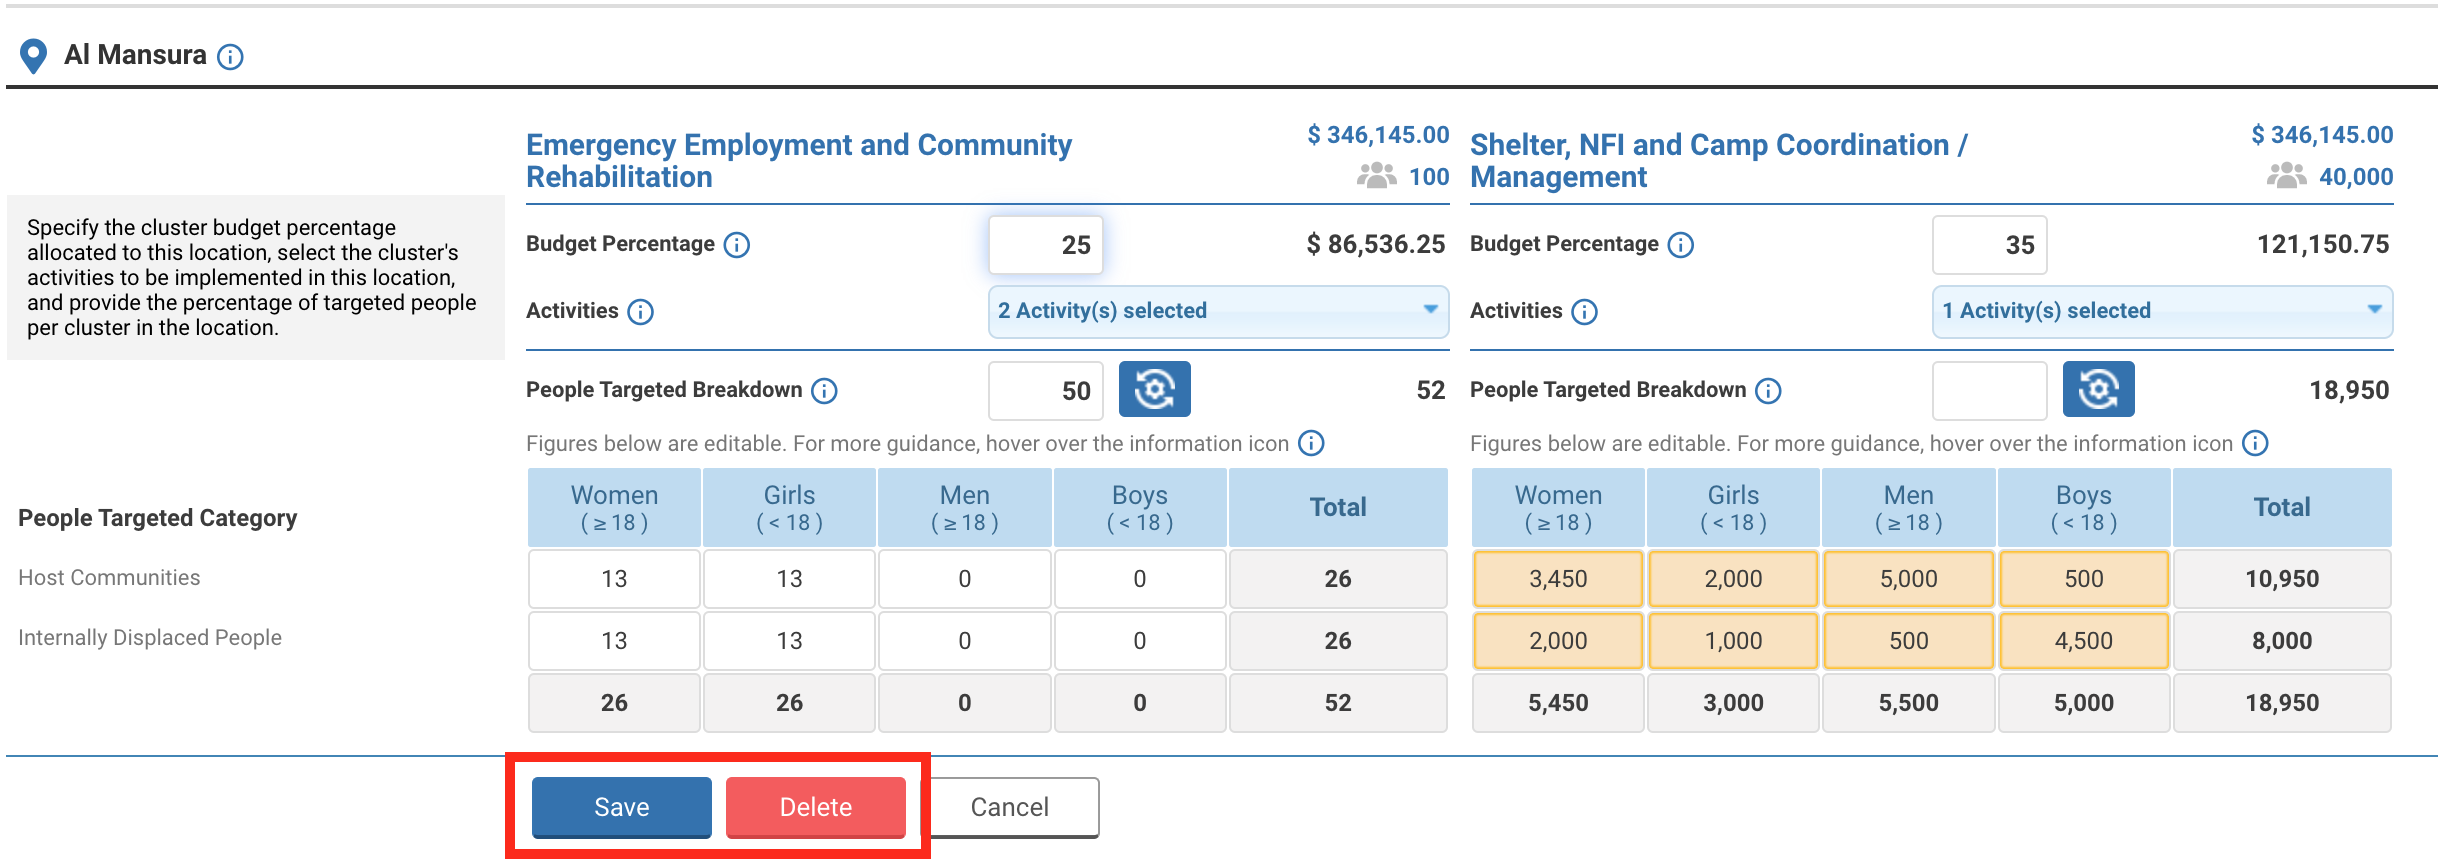
Task: Edit Host Communities Men field in Emergency Employment
Action: tap(964, 579)
